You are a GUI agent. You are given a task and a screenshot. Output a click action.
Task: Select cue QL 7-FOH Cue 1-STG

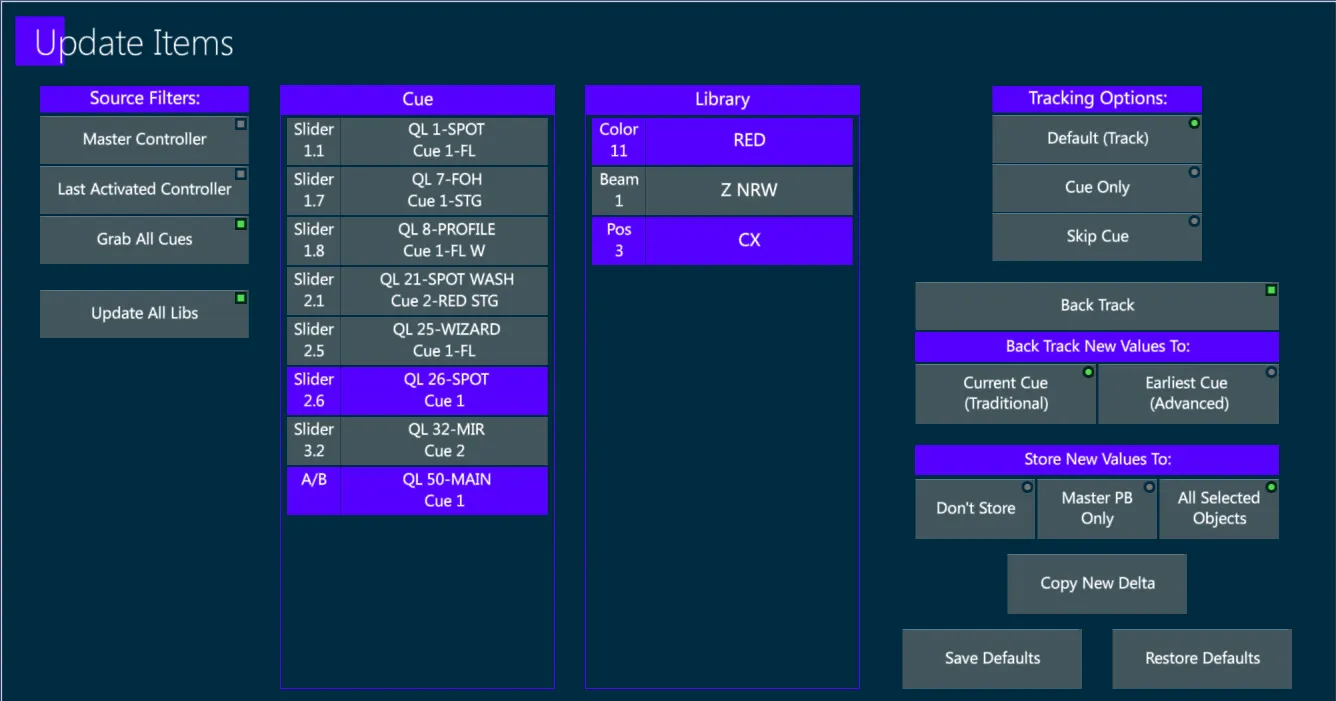[444, 191]
